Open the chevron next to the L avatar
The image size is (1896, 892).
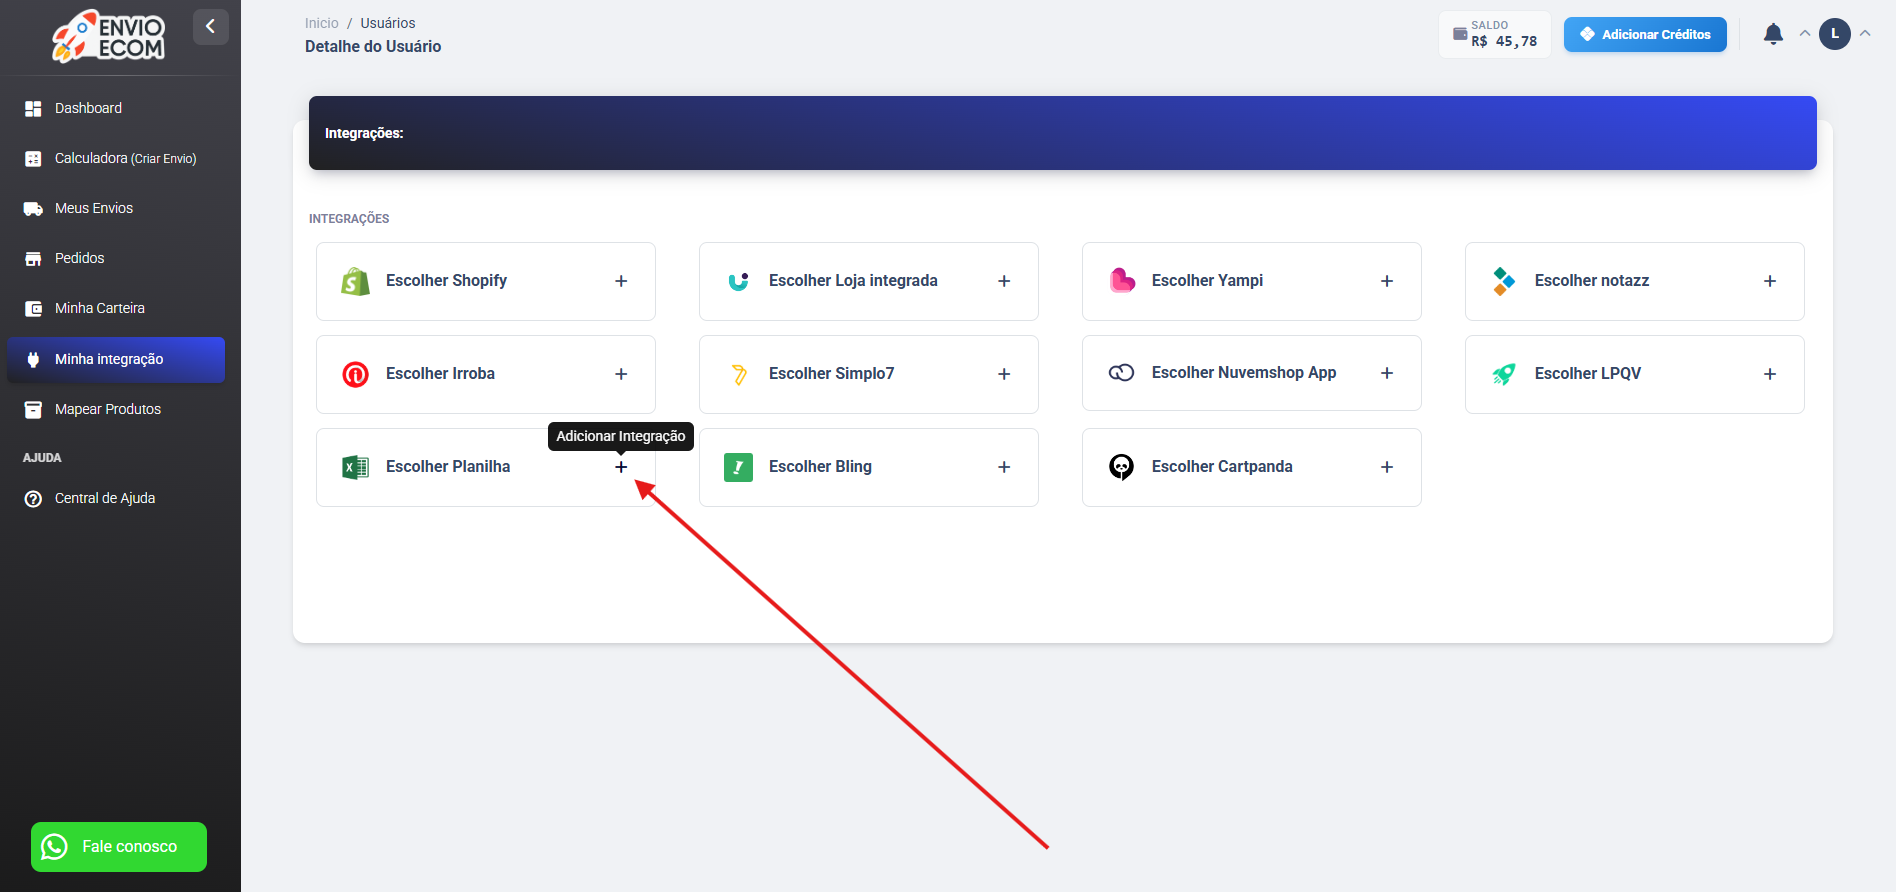click(1865, 33)
